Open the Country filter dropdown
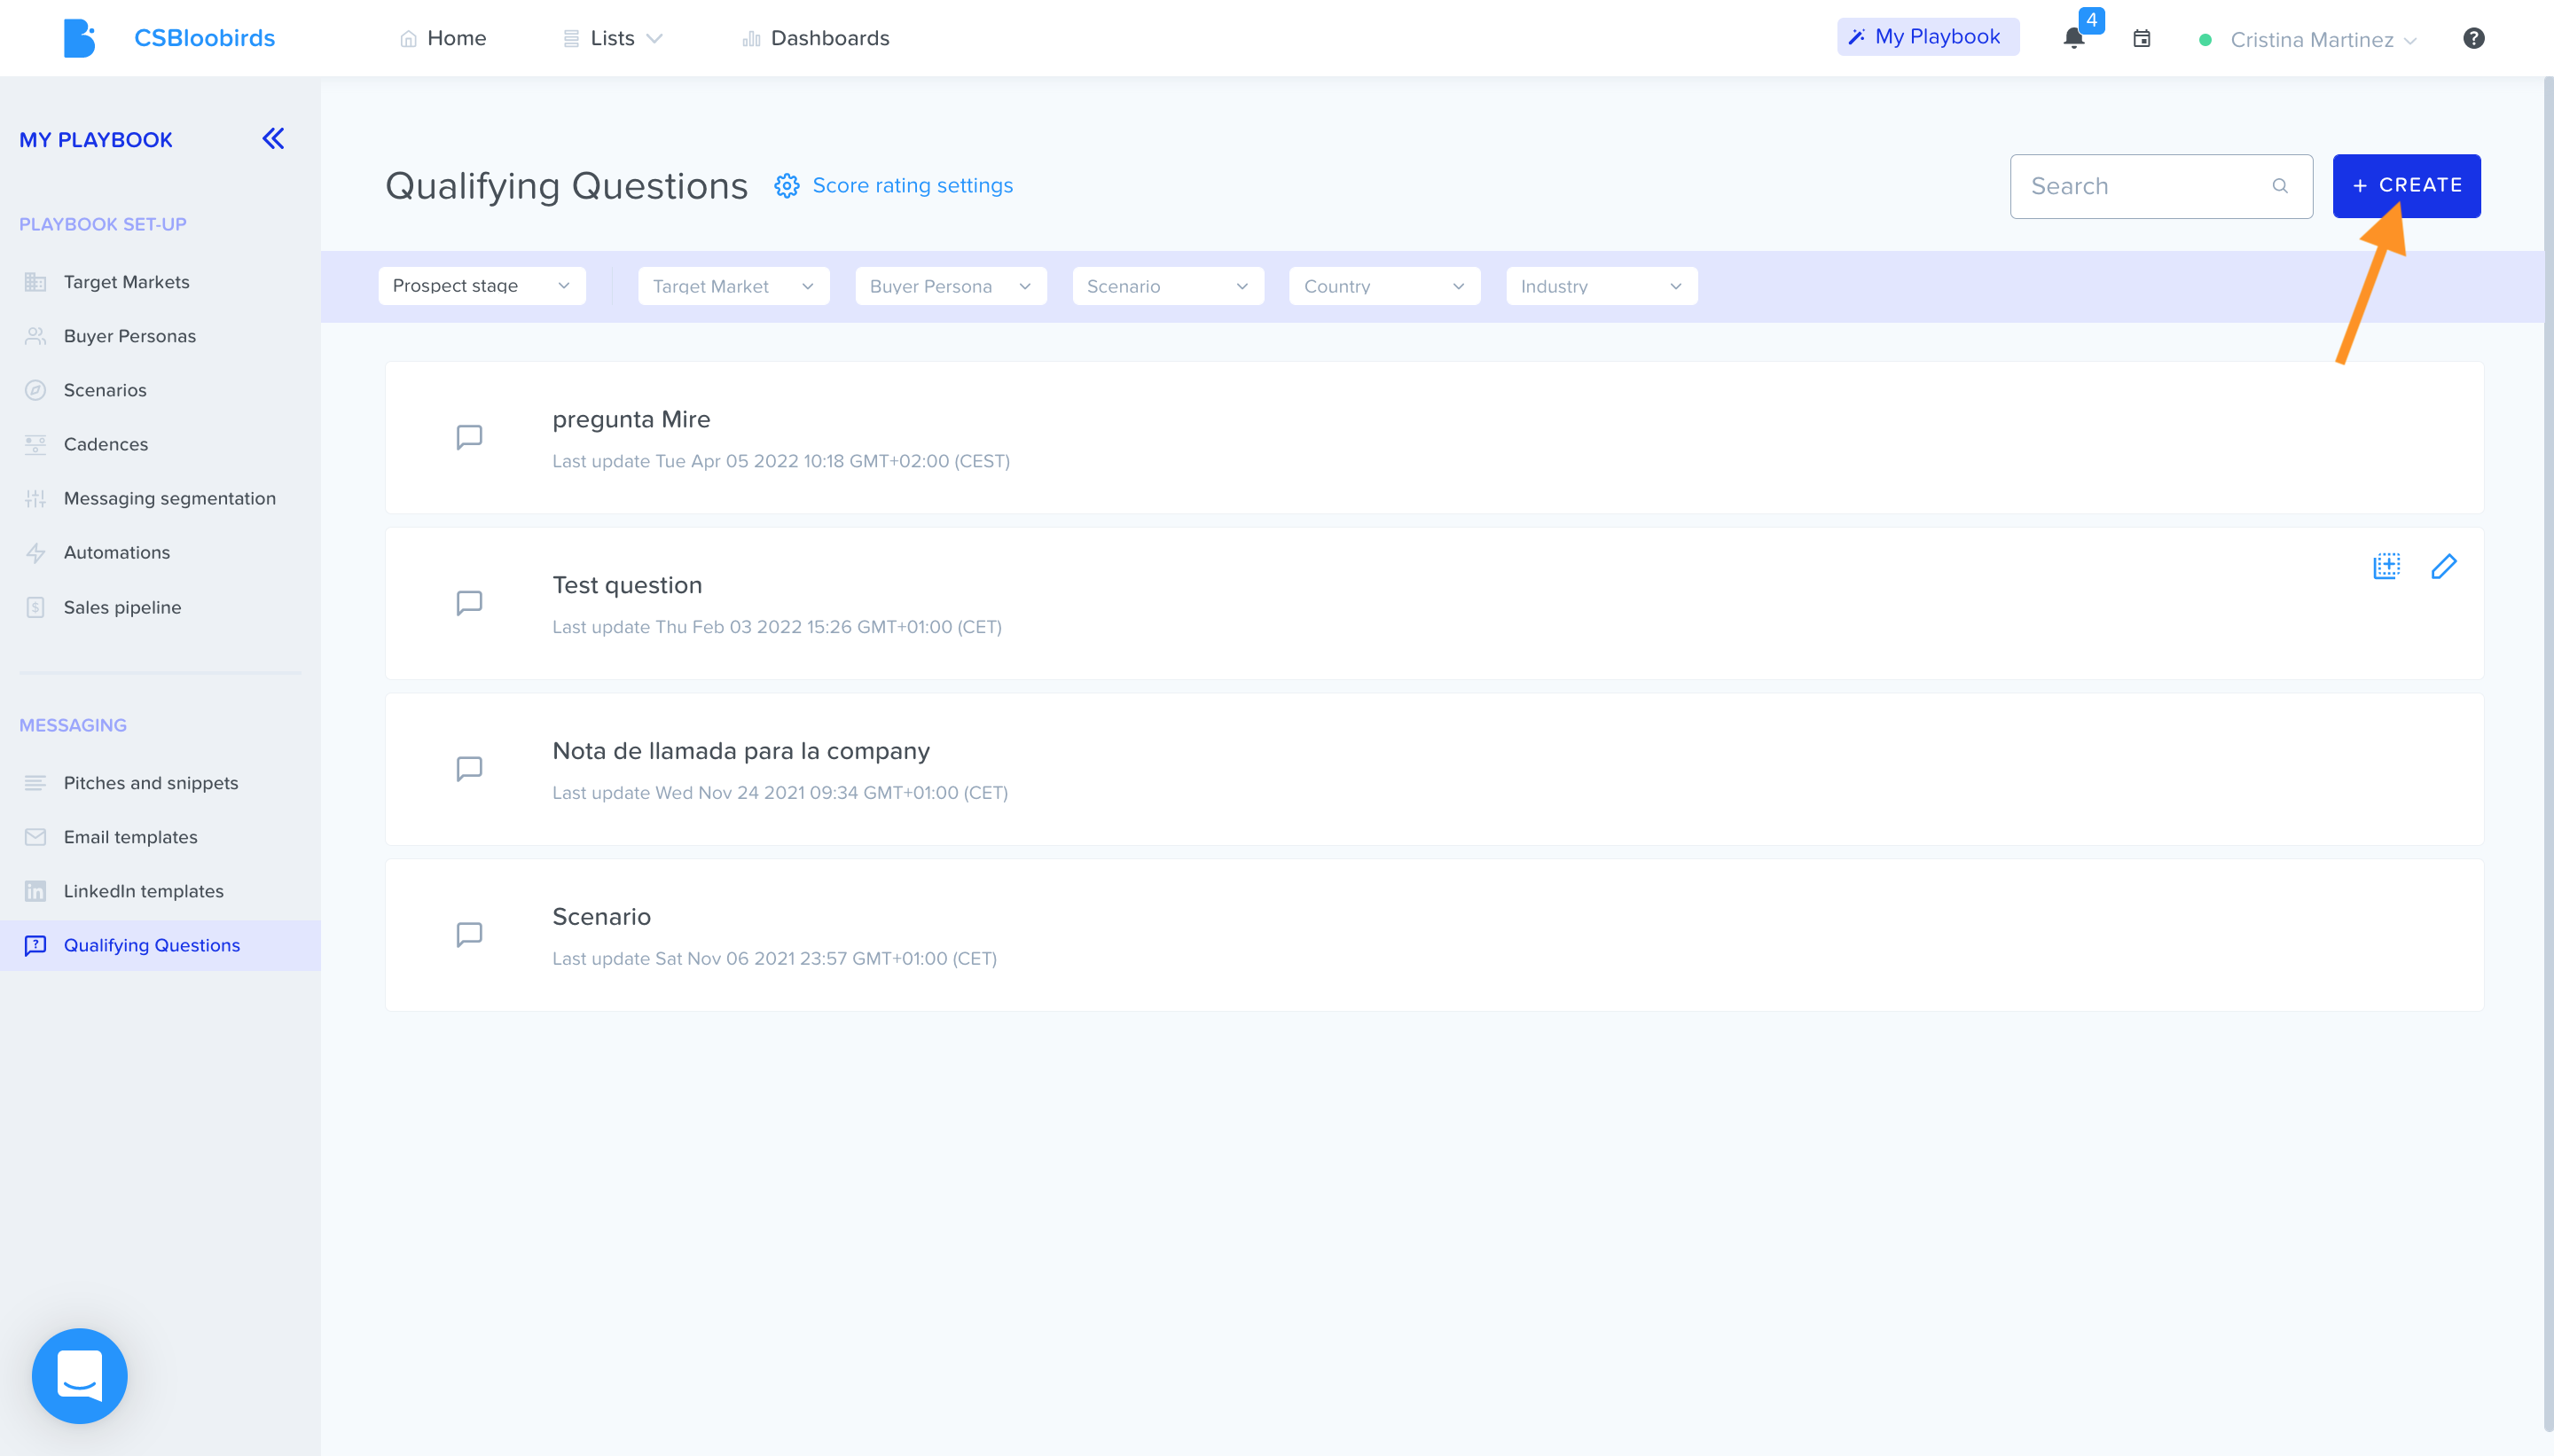The height and width of the screenshot is (1456, 2554). 1385,286
